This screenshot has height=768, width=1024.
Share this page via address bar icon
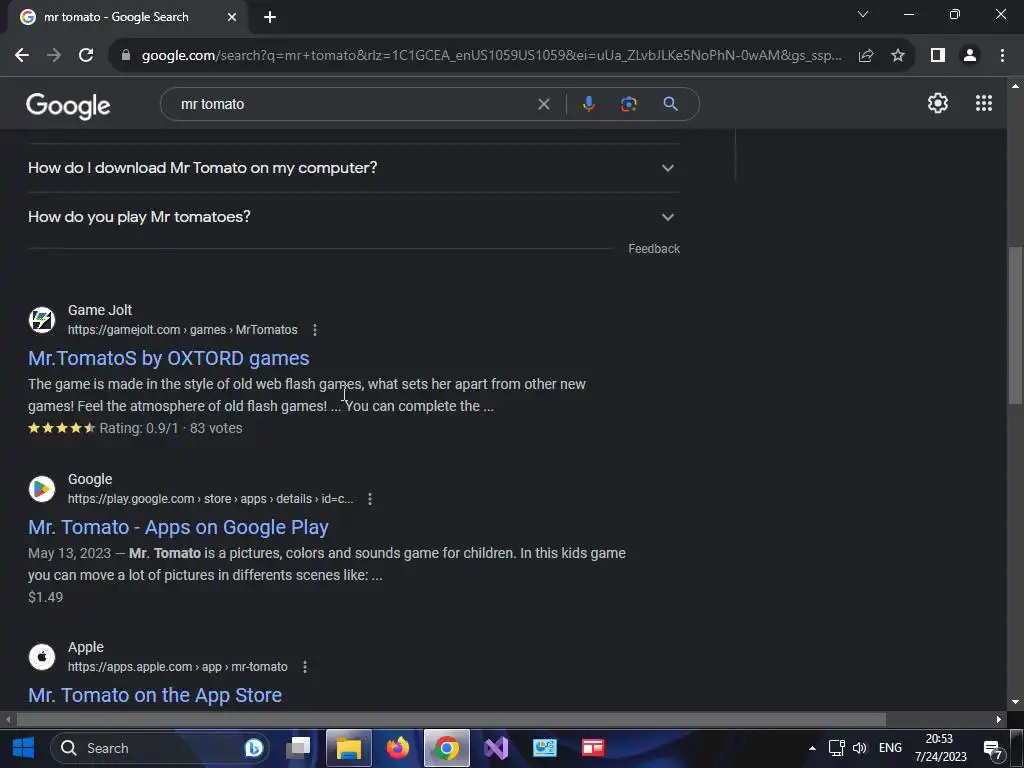(866, 56)
